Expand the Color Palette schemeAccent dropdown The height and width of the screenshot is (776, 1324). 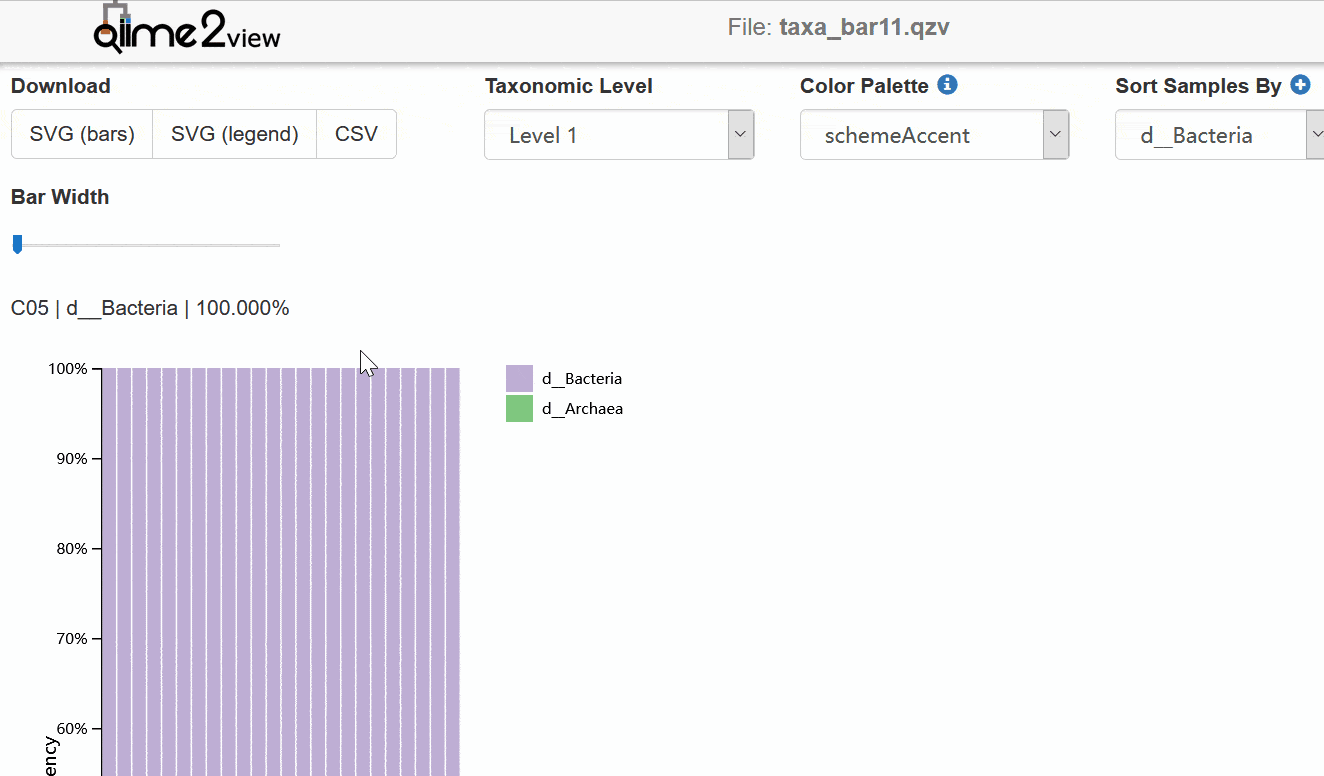click(935, 135)
